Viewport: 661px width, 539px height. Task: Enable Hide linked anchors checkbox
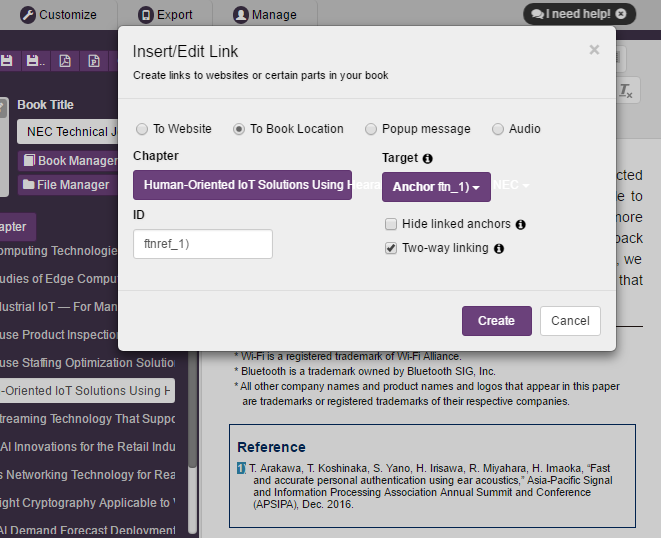point(391,224)
